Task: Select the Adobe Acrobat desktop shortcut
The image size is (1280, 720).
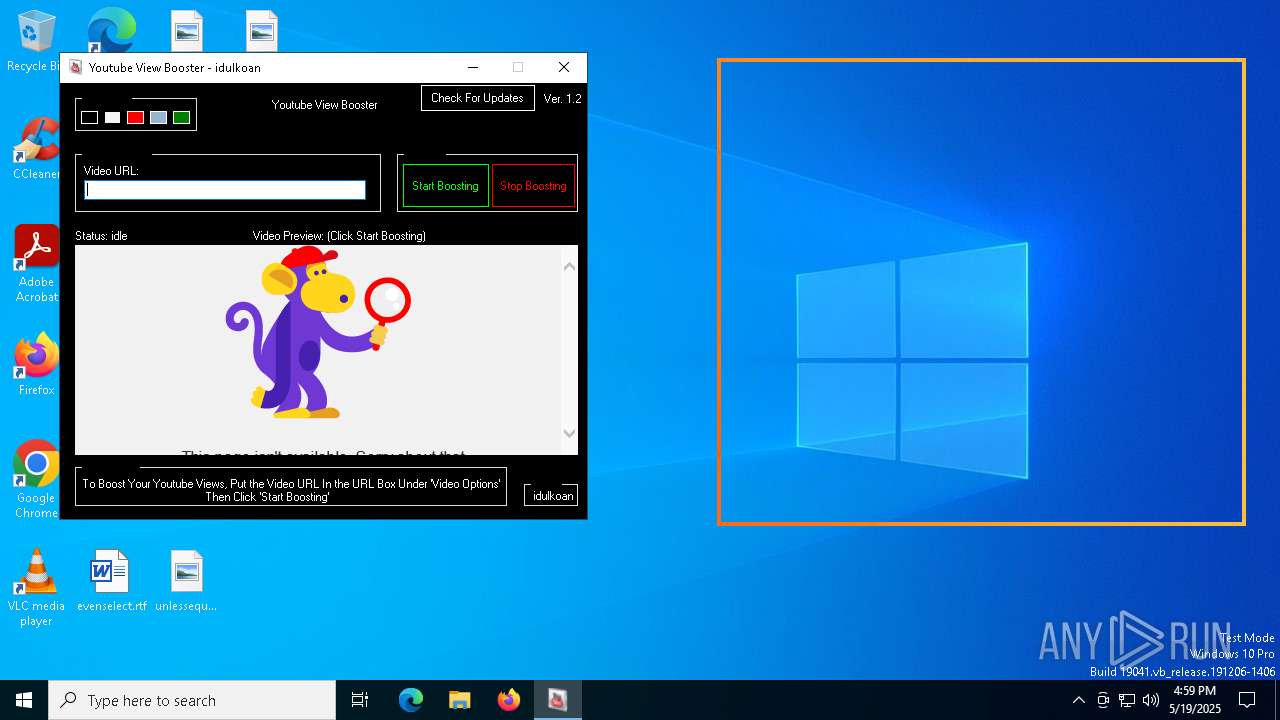Action: click(x=37, y=264)
